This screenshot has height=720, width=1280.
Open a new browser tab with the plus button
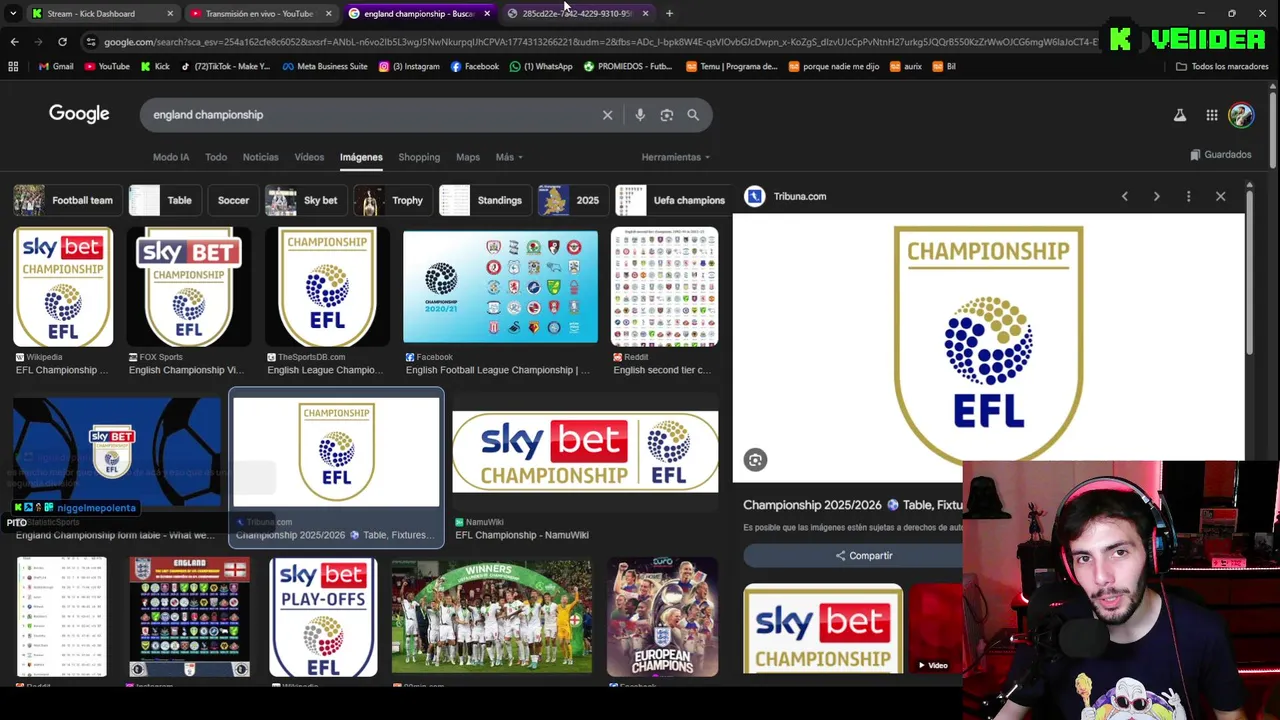[669, 13]
